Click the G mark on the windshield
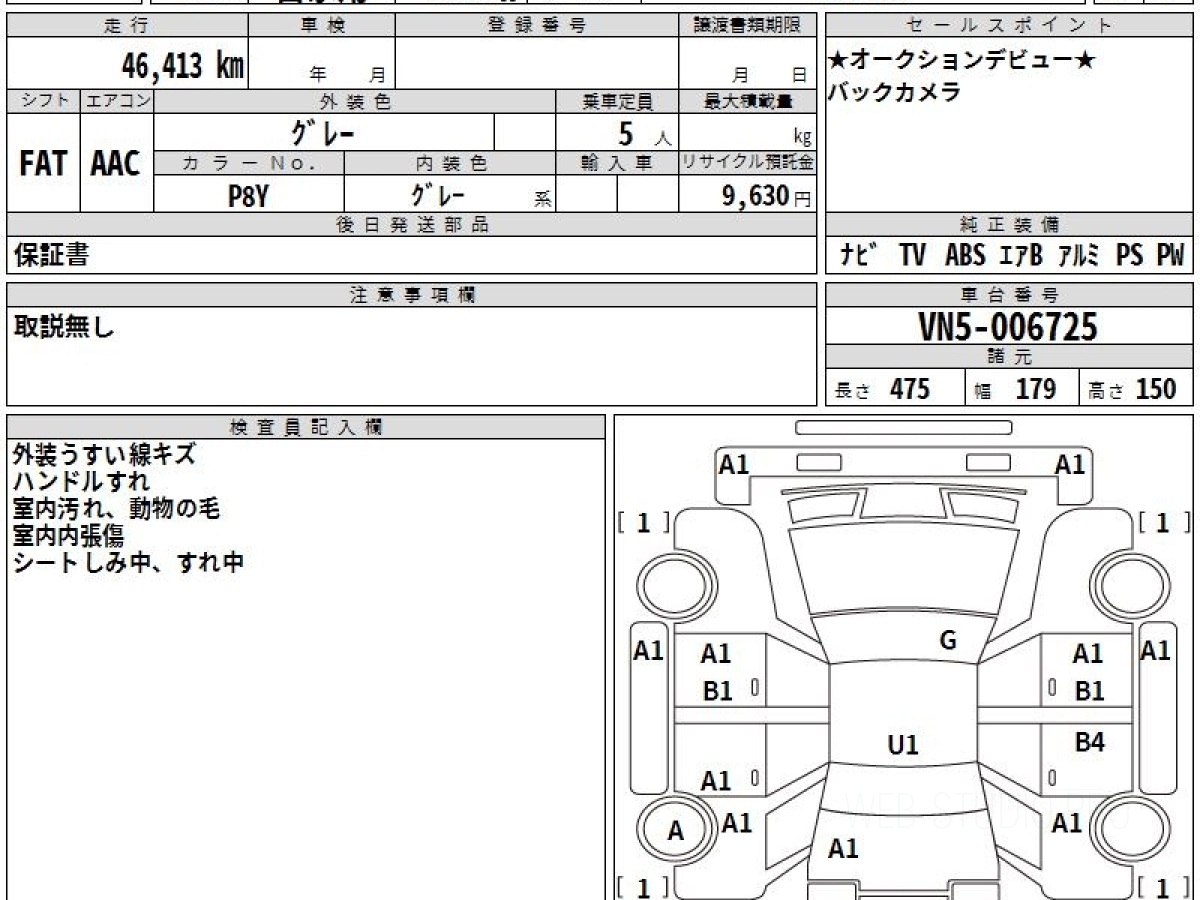1200x900 pixels. [948, 642]
